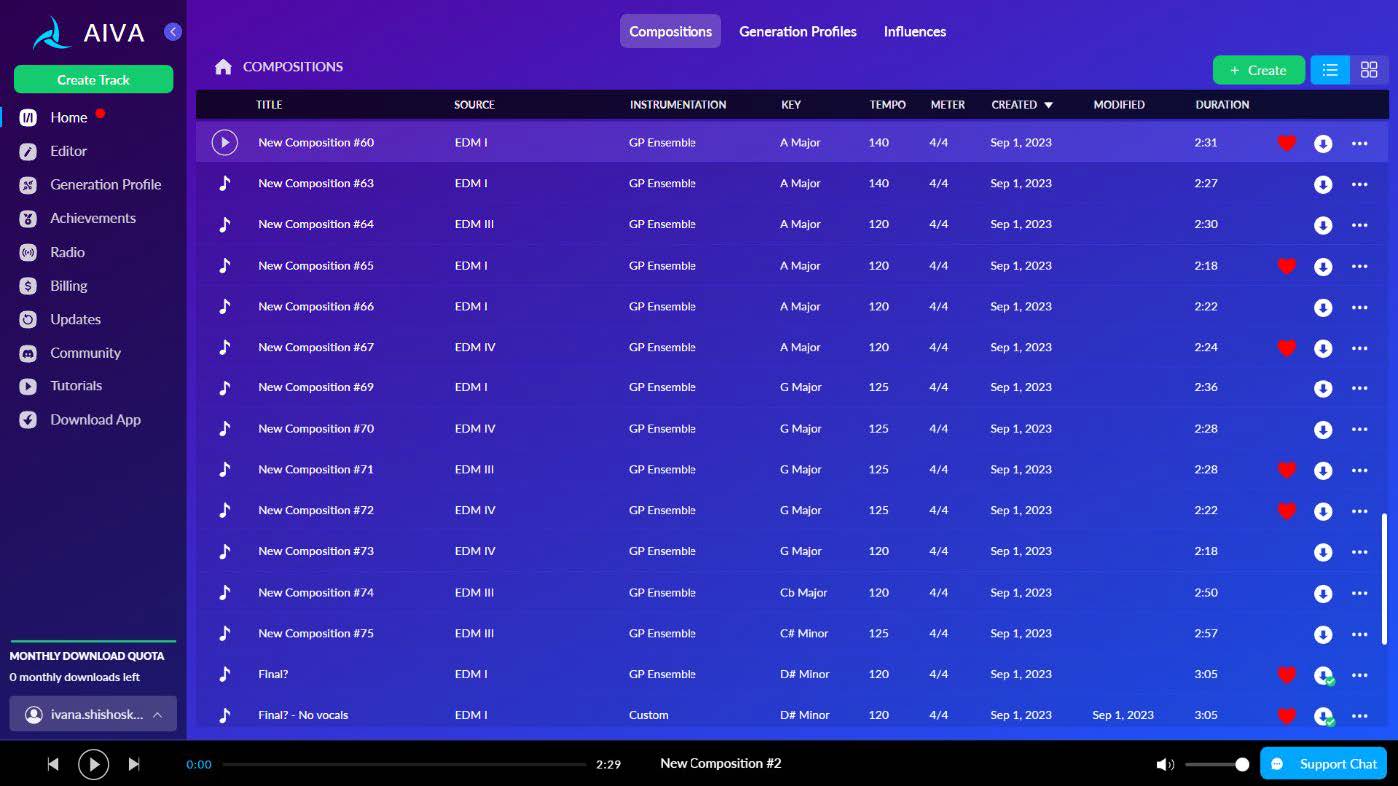
Task: Switch to Generation Profiles tab
Action: pyautogui.click(x=797, y=32)
